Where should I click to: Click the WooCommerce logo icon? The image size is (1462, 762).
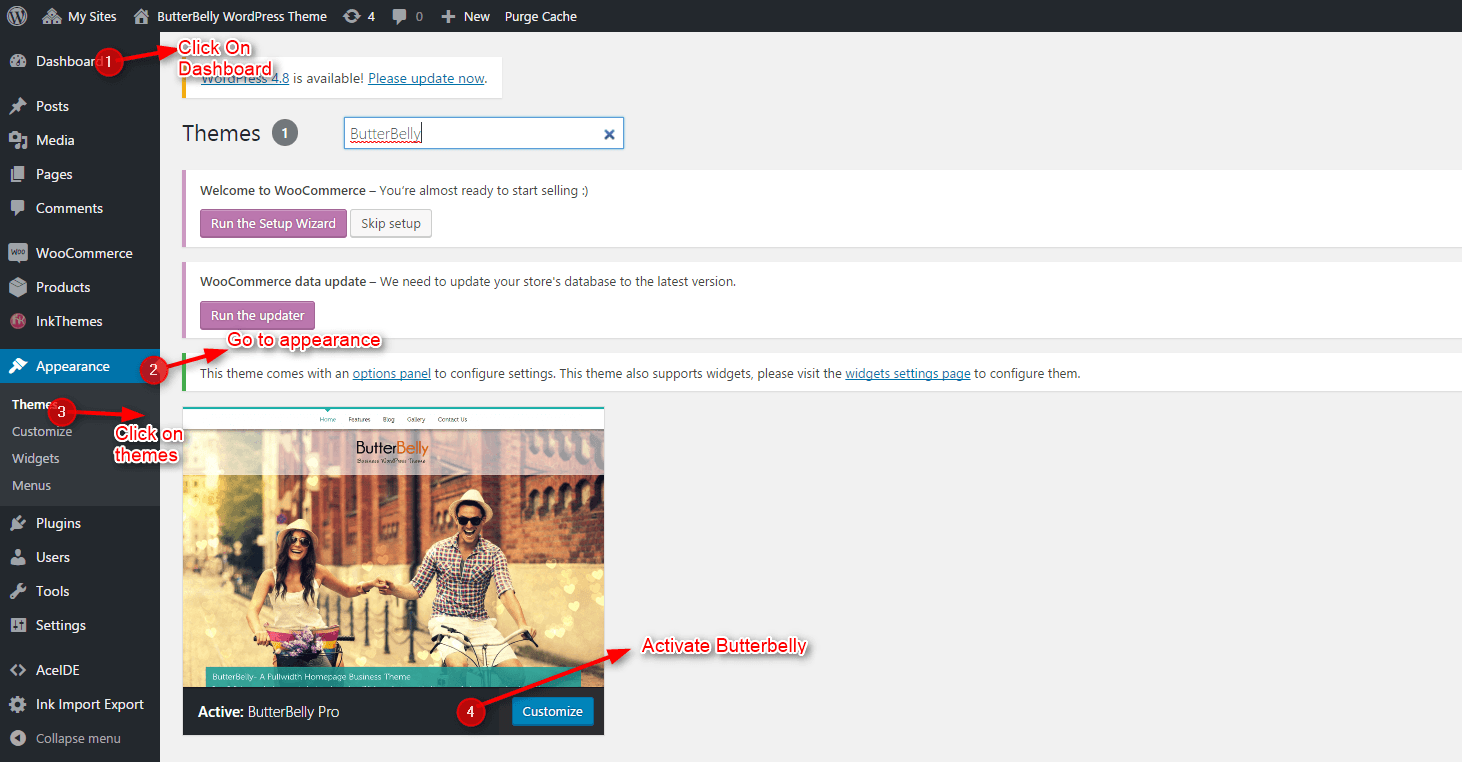[18, 253]
